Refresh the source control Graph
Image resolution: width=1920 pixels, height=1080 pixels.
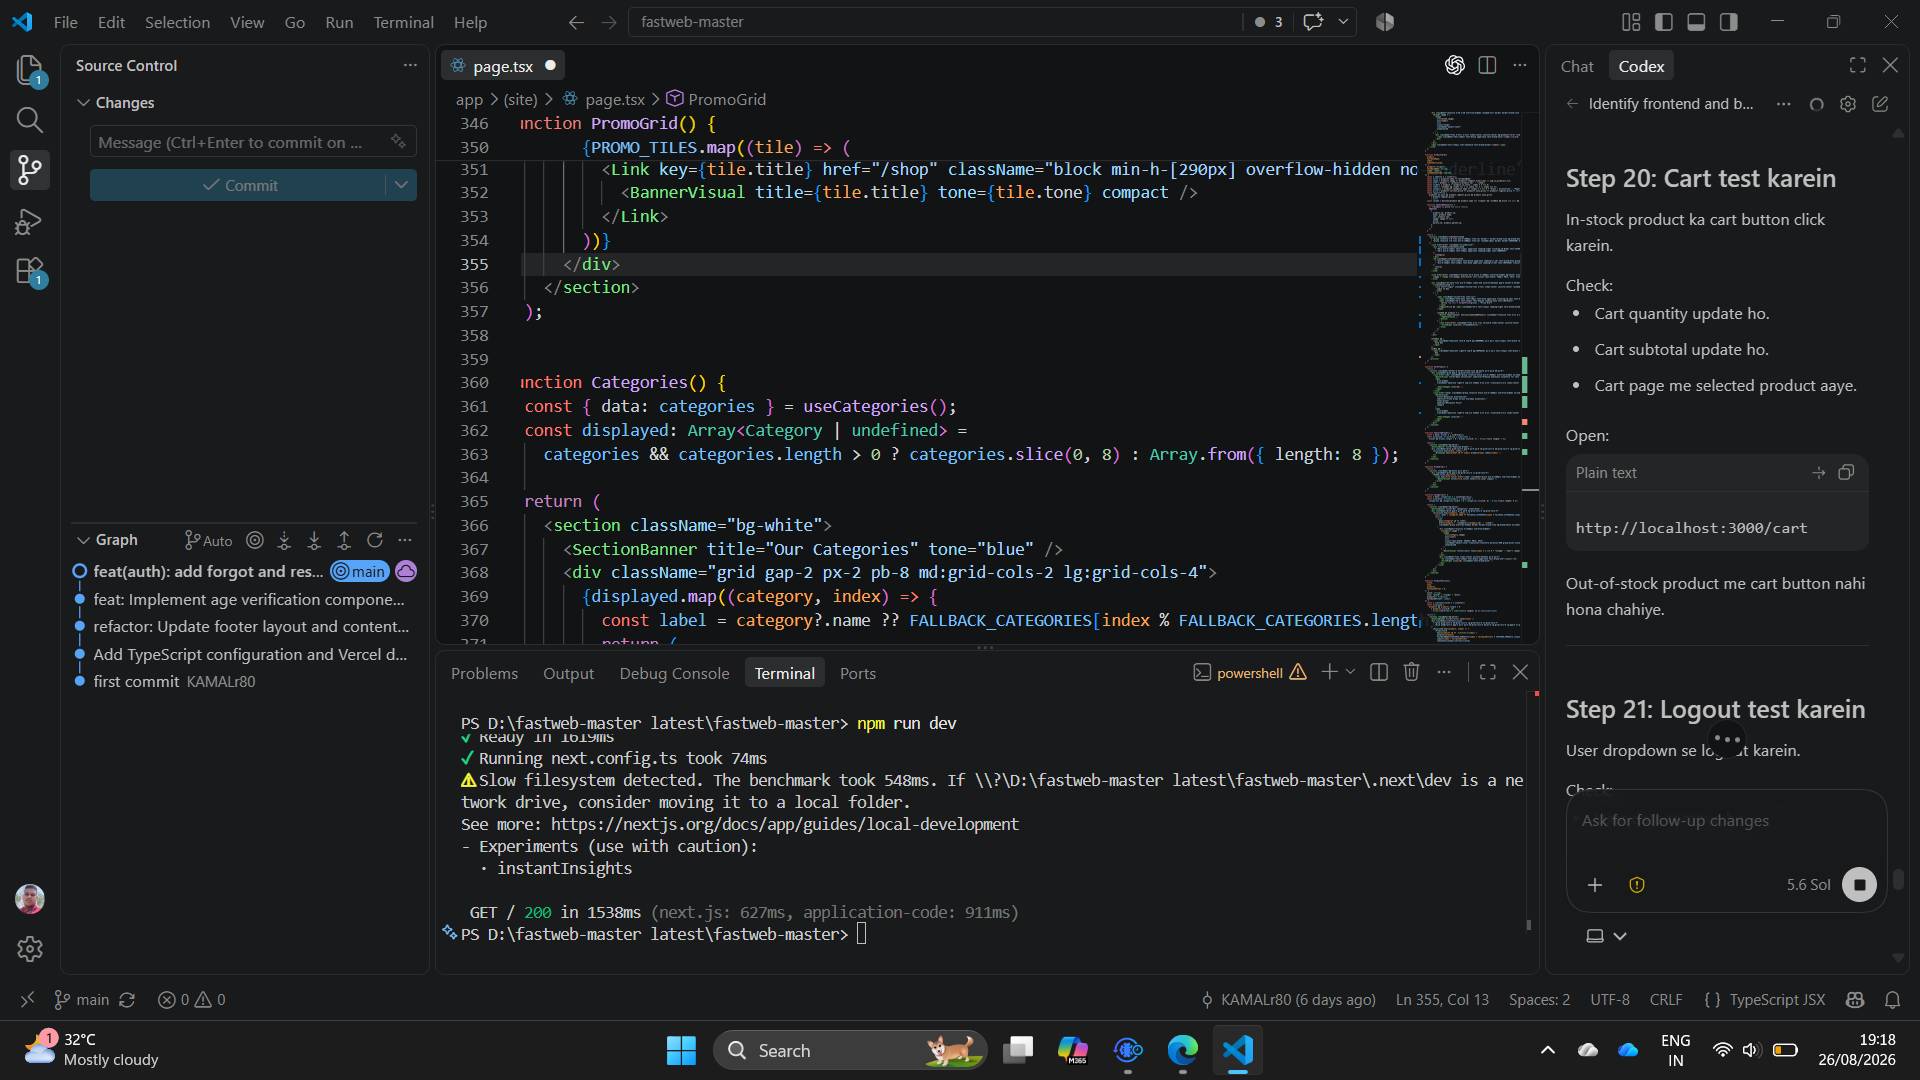(375, 540)
